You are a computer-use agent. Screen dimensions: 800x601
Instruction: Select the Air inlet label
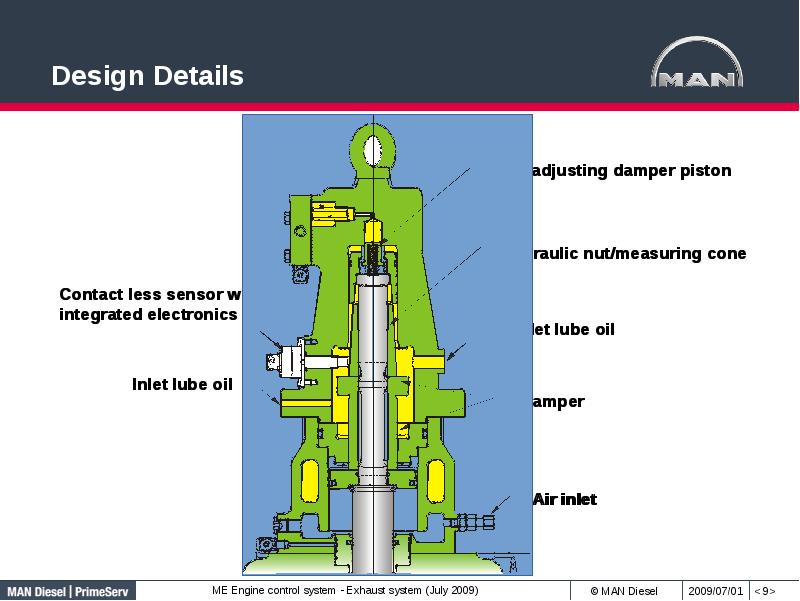coord(565,499)
